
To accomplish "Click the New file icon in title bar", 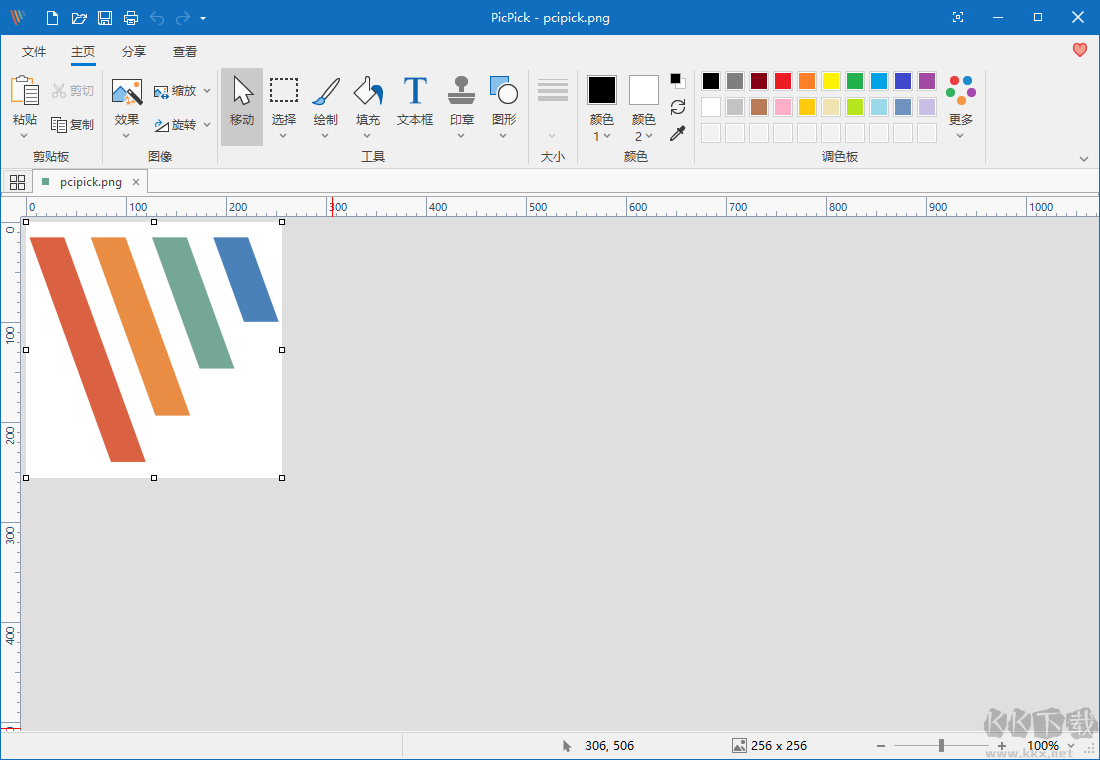I will (52, 18).
